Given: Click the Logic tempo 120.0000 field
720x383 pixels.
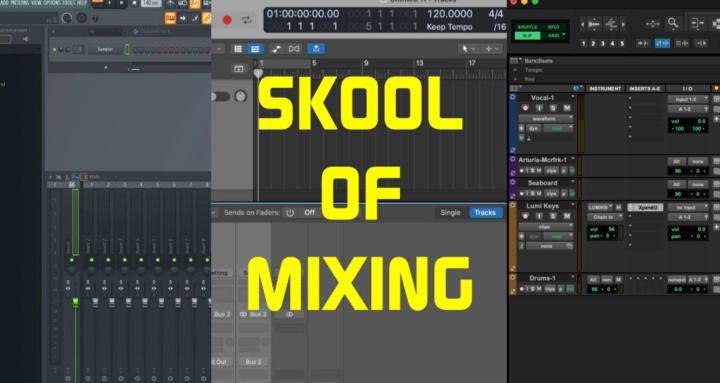Looking at the screenshot, I should 450,14.
